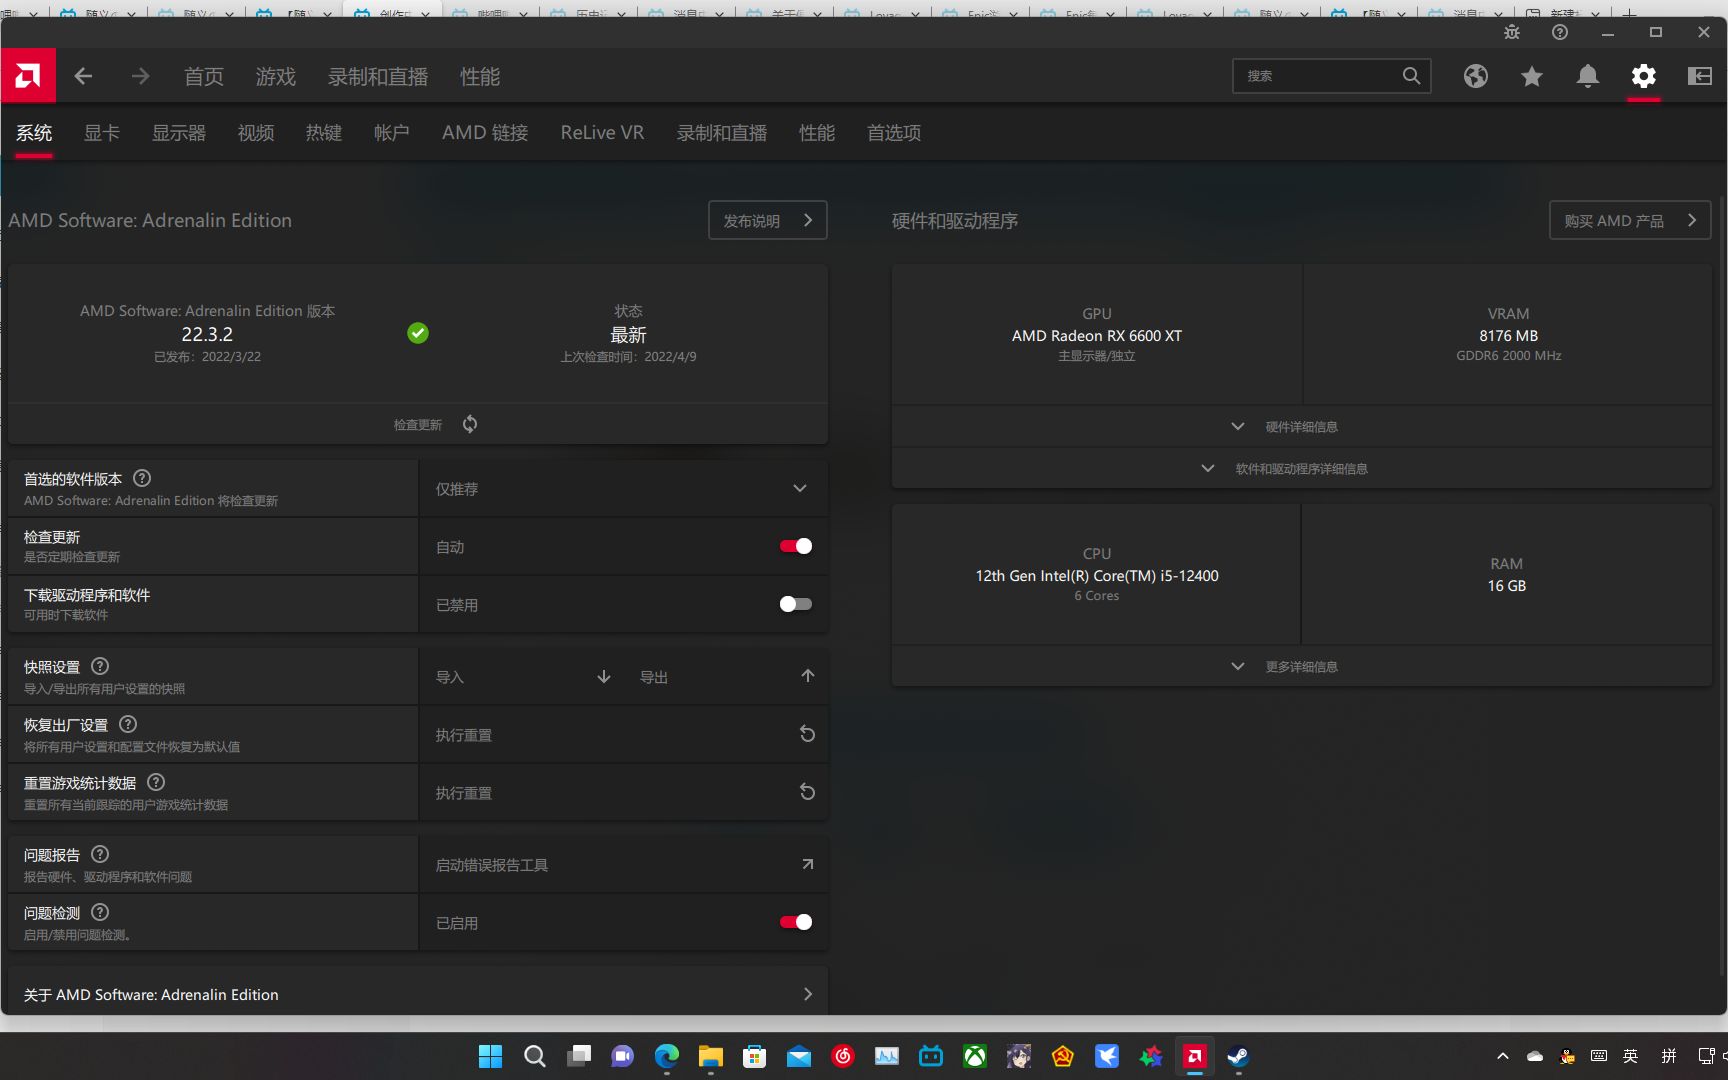Open 性能 in the top navigation
Viewport: 1728px width, 1080px height.
[480, 77]
